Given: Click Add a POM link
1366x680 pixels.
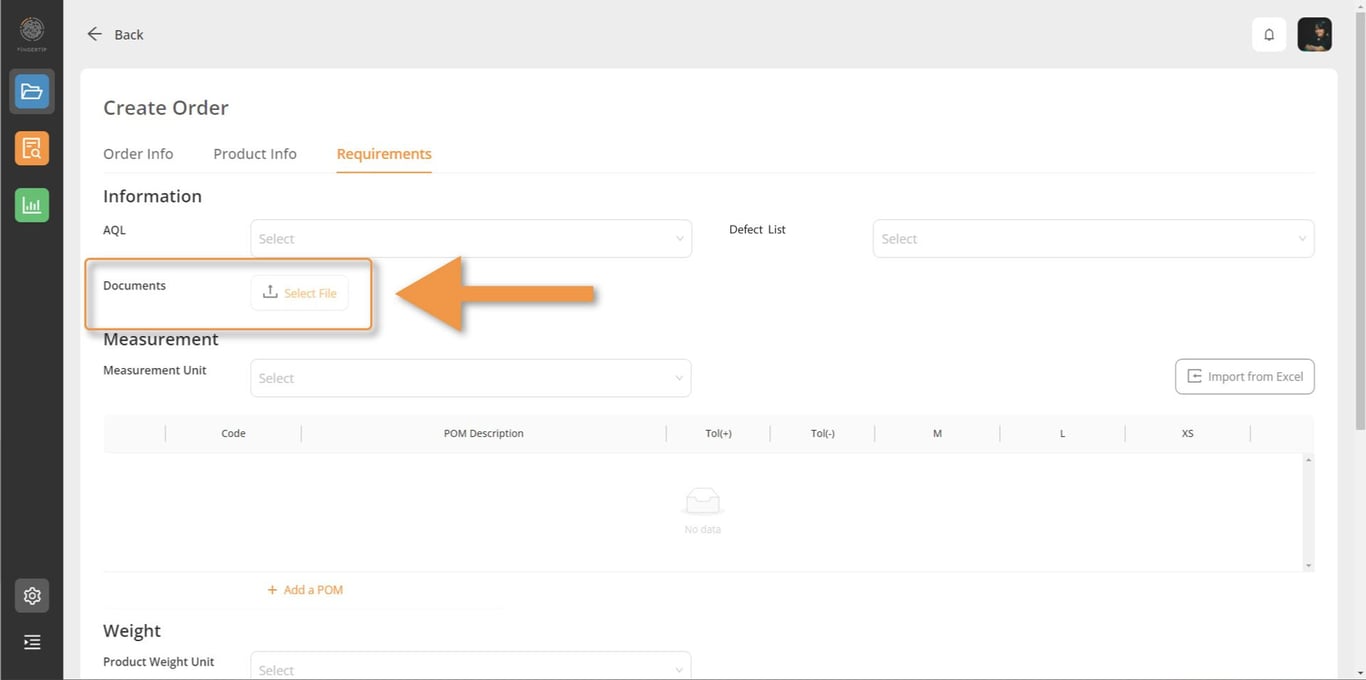Looking at the screenshot, I should 305,590.
